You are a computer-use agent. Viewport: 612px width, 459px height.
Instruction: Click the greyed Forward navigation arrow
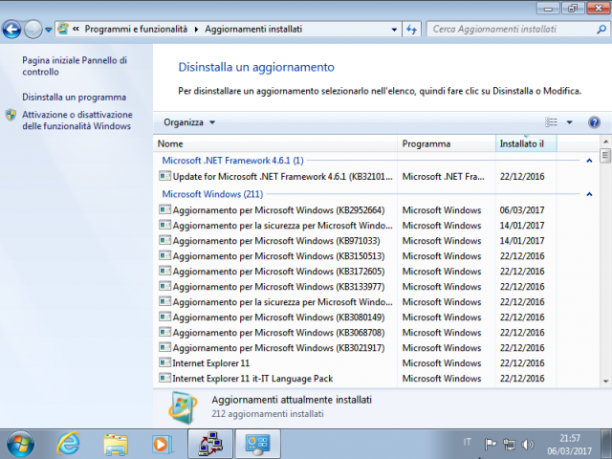point(33,29)
